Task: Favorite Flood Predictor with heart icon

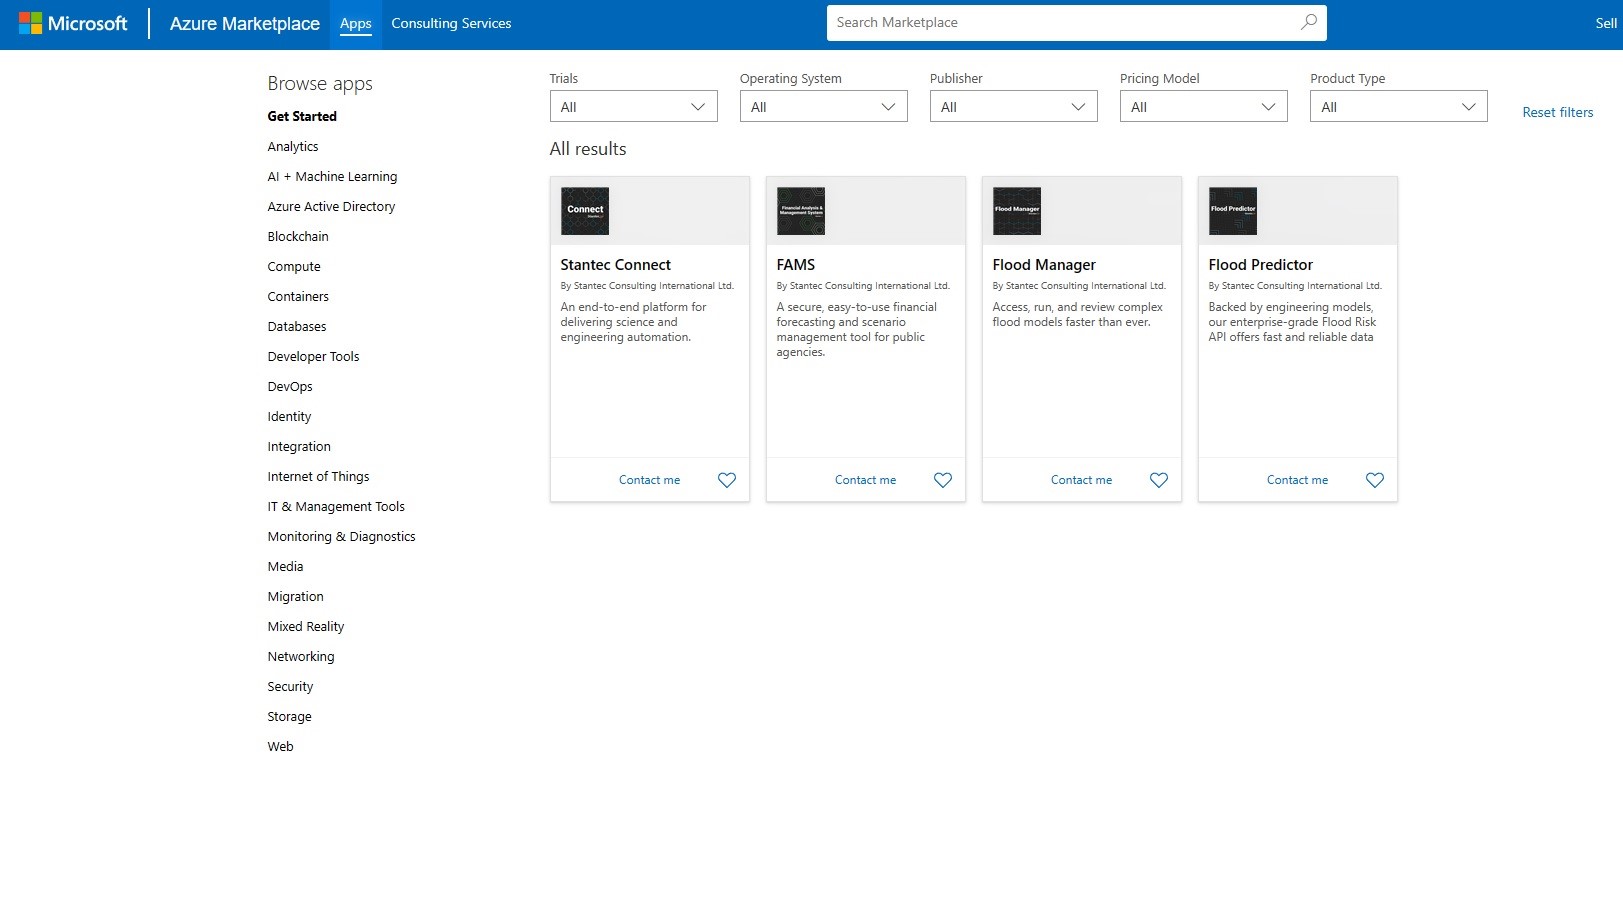Action: (x=1375, y=480)
